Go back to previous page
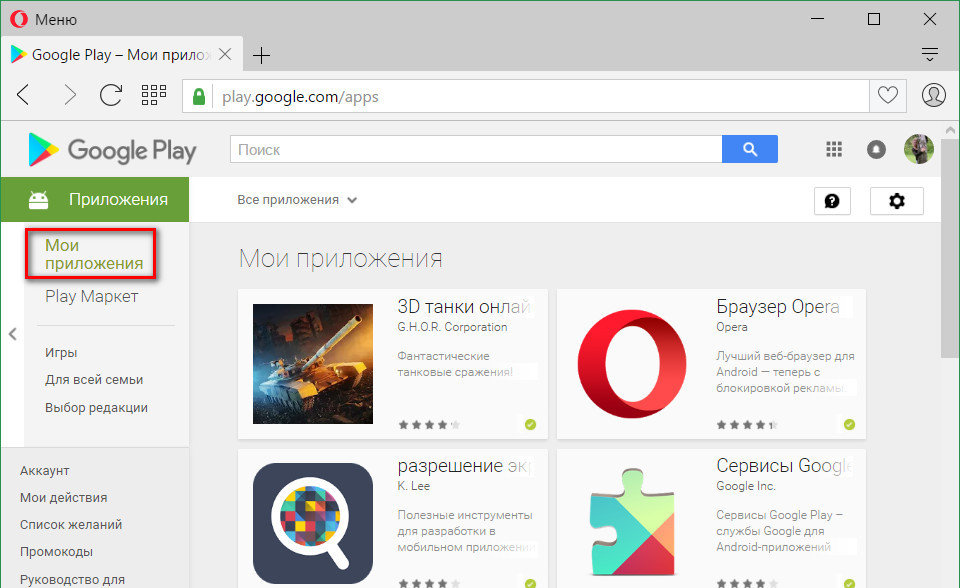This screenshot has width=960, height=588. point(23,95)
